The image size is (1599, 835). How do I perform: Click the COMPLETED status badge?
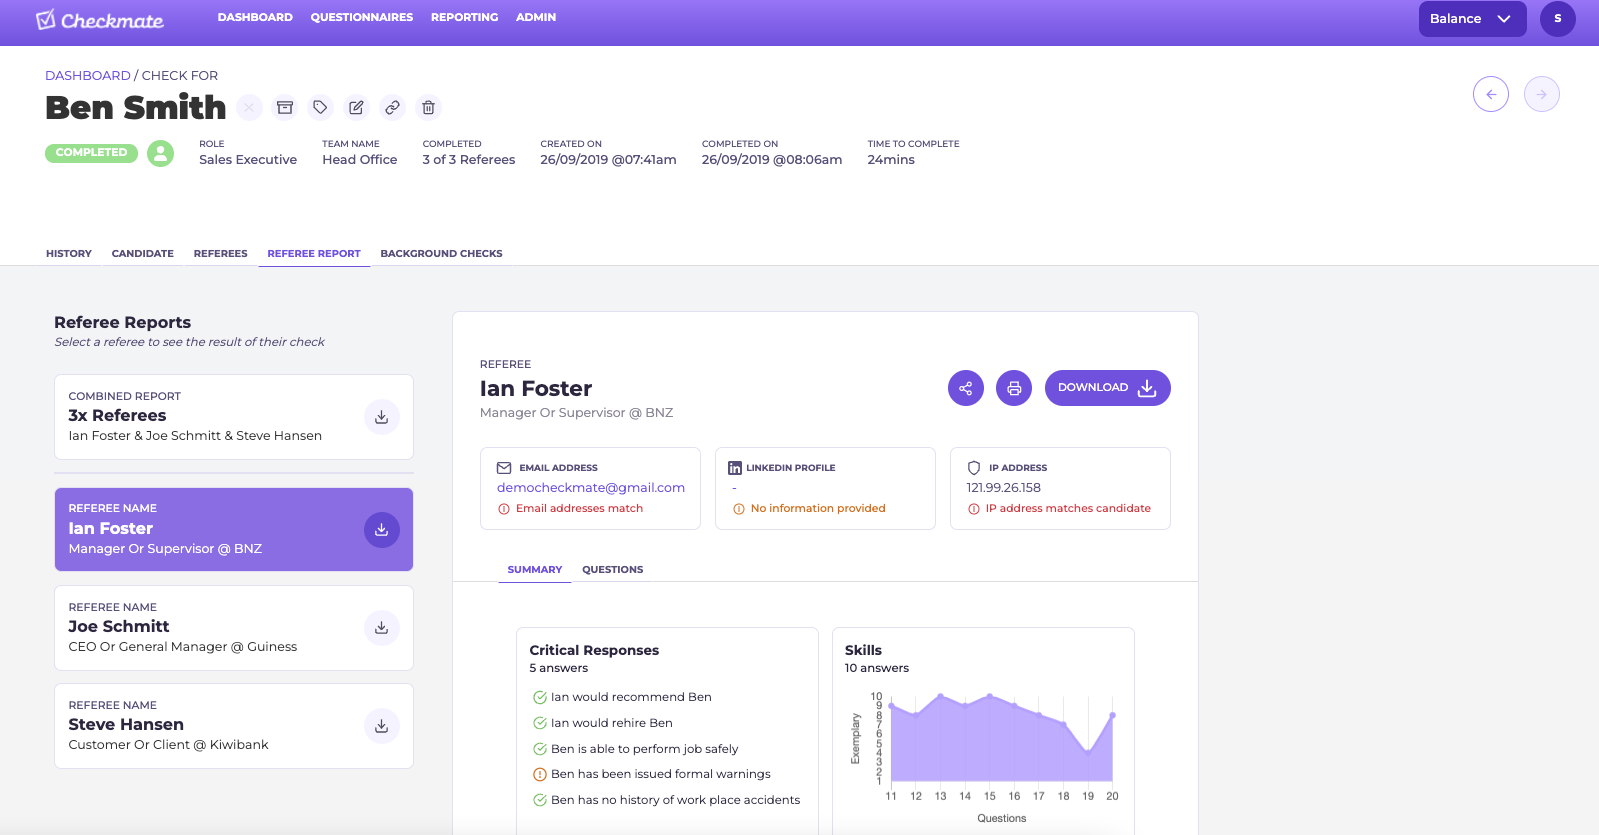(x=91, y=153)
